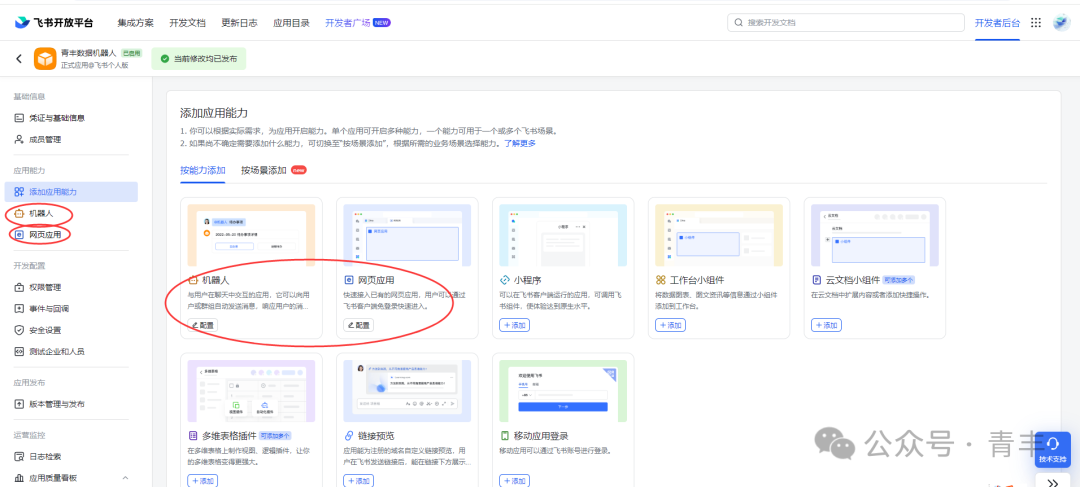Open the apps grid launcher icon
1080x487 pixels.
pyautogui.click(x=1035, y=23)
